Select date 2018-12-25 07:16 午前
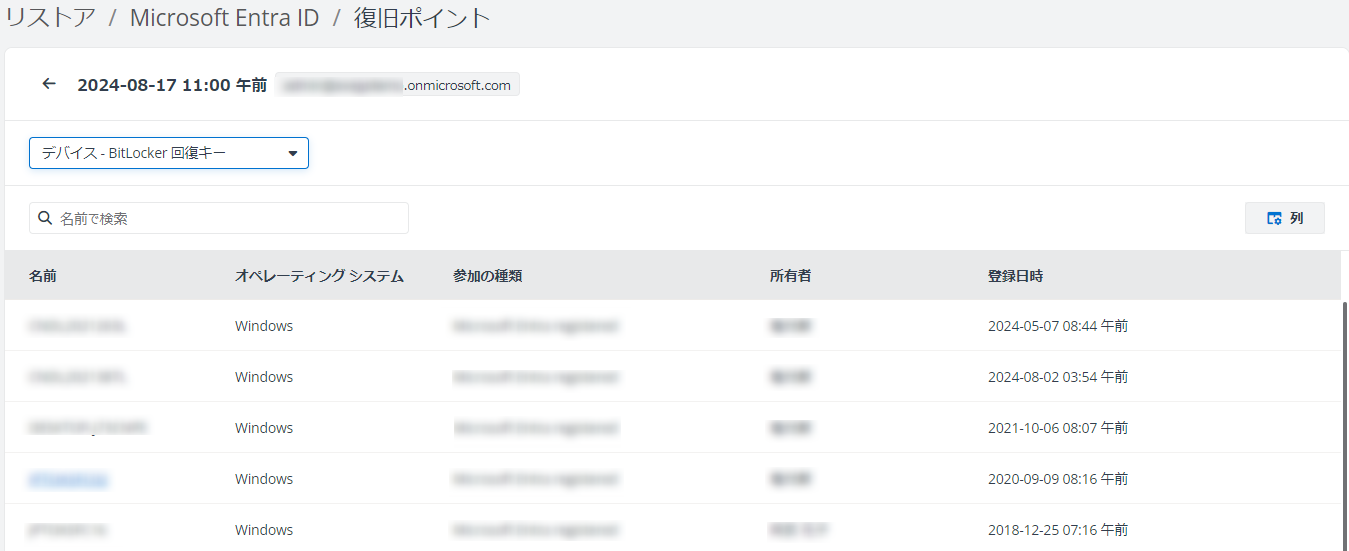Image resolution: width=1349 pixels, height=551 pixels. pyautogui.click(x=1058, y=530)
